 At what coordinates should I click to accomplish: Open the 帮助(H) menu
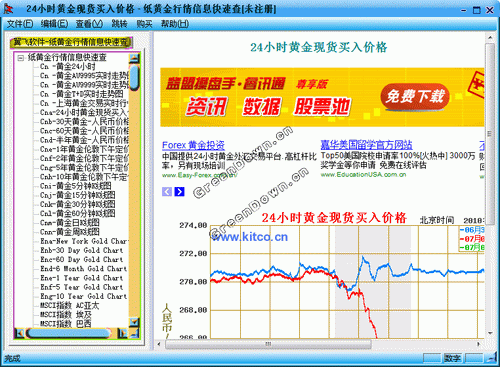pos(175,24)
